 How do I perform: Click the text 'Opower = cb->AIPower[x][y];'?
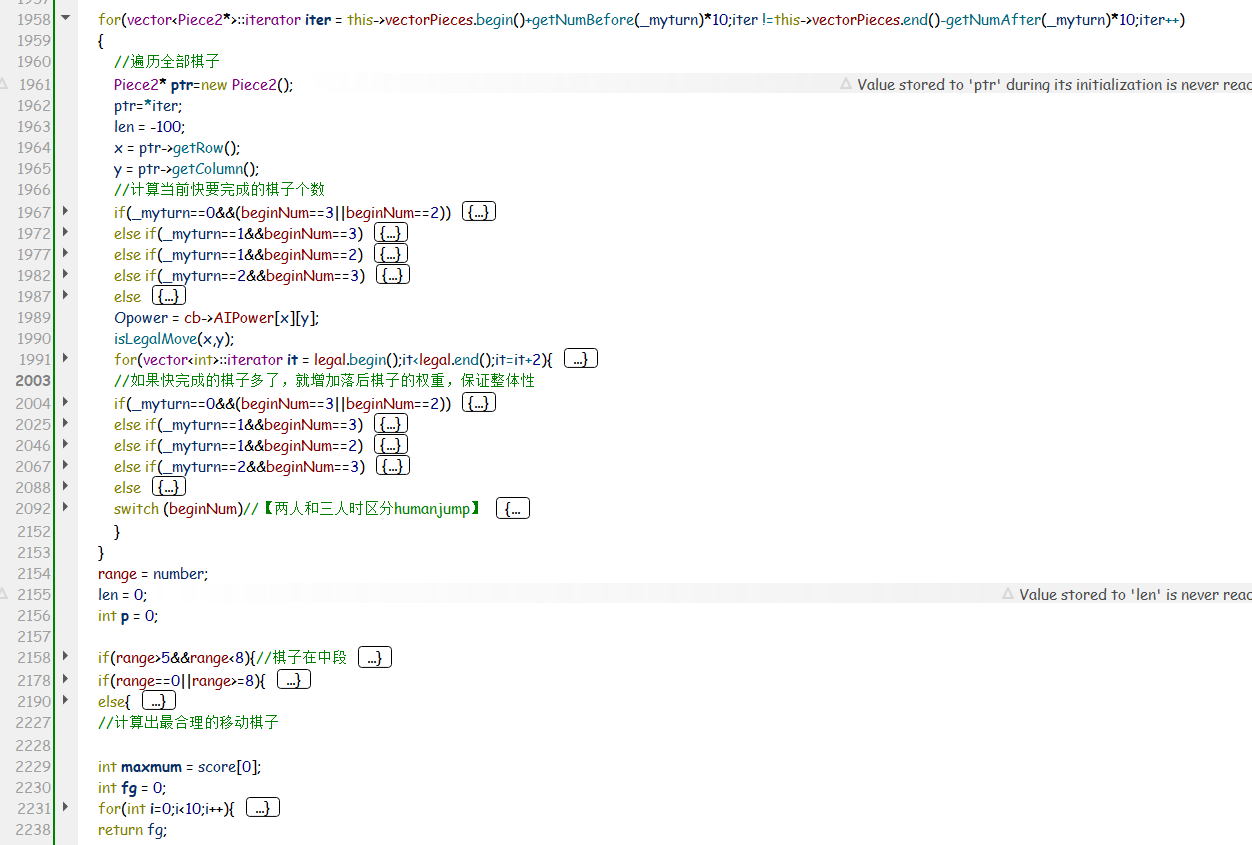tap(217, 318)
